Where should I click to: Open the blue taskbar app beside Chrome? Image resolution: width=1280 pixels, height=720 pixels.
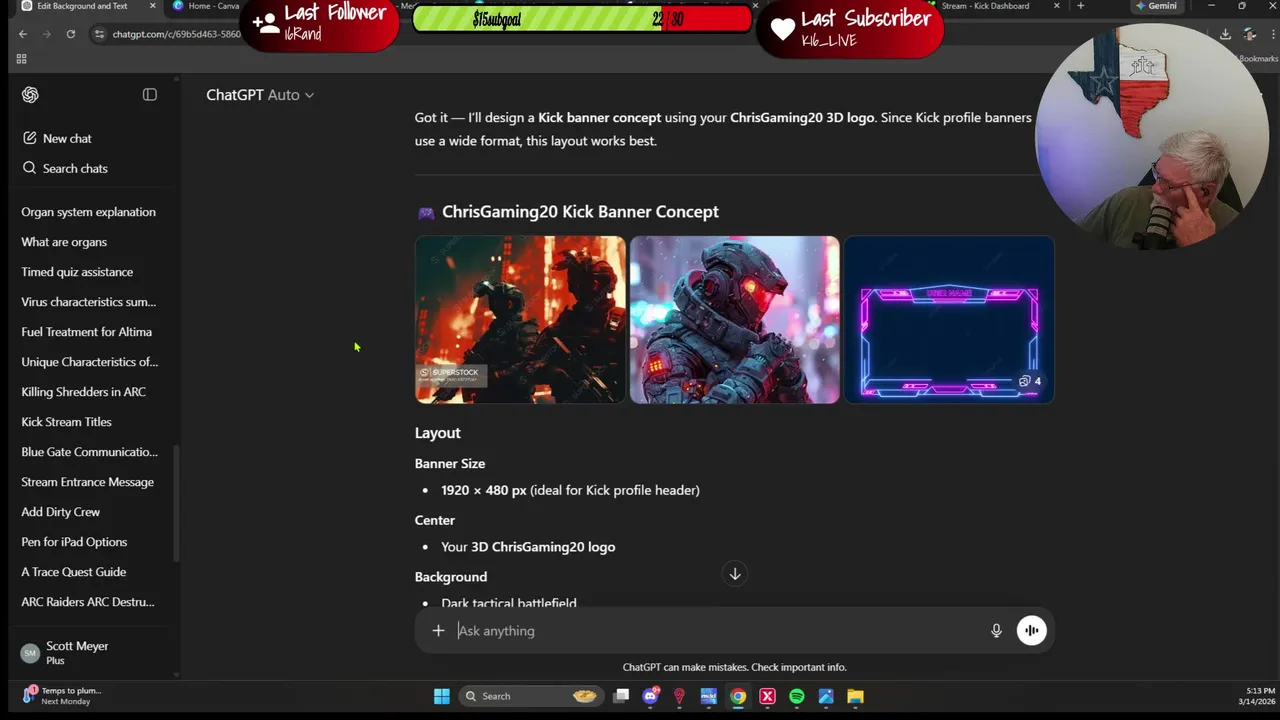(x=709, y=696)
